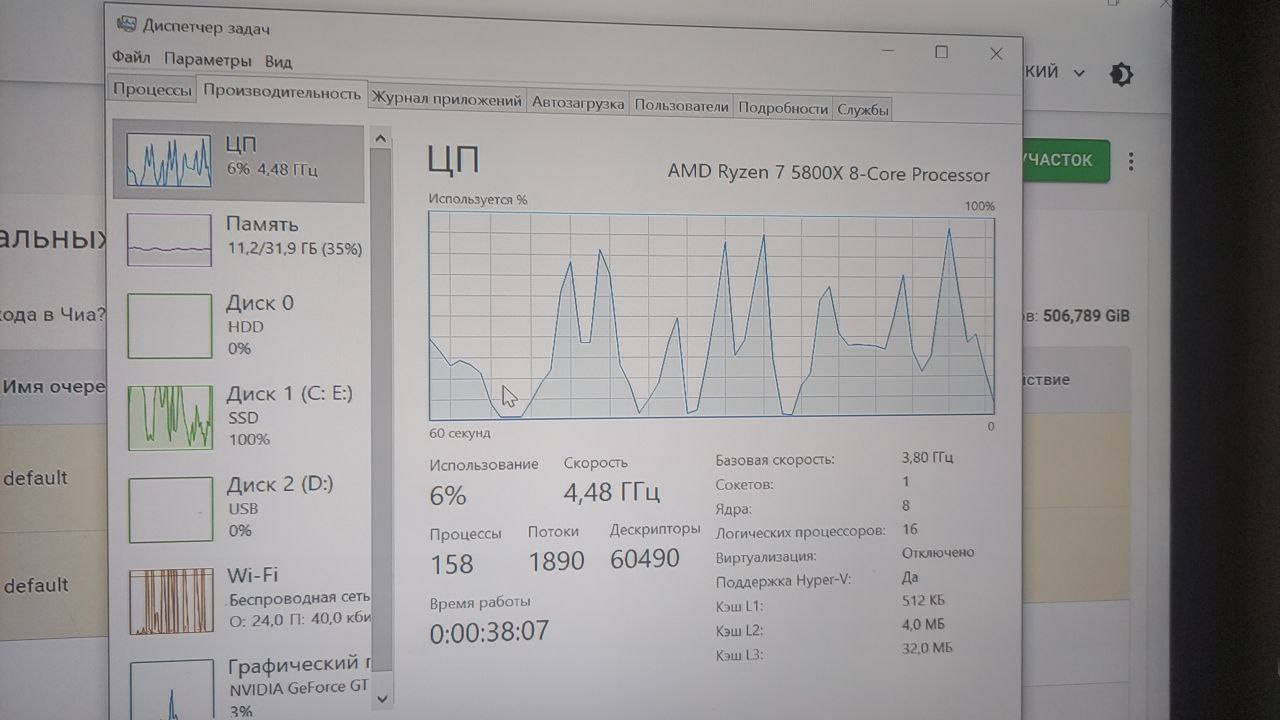Viewport: 1280px width, 720px height.
Task: Open the Файл menu
Action: (x=131, y=59)
